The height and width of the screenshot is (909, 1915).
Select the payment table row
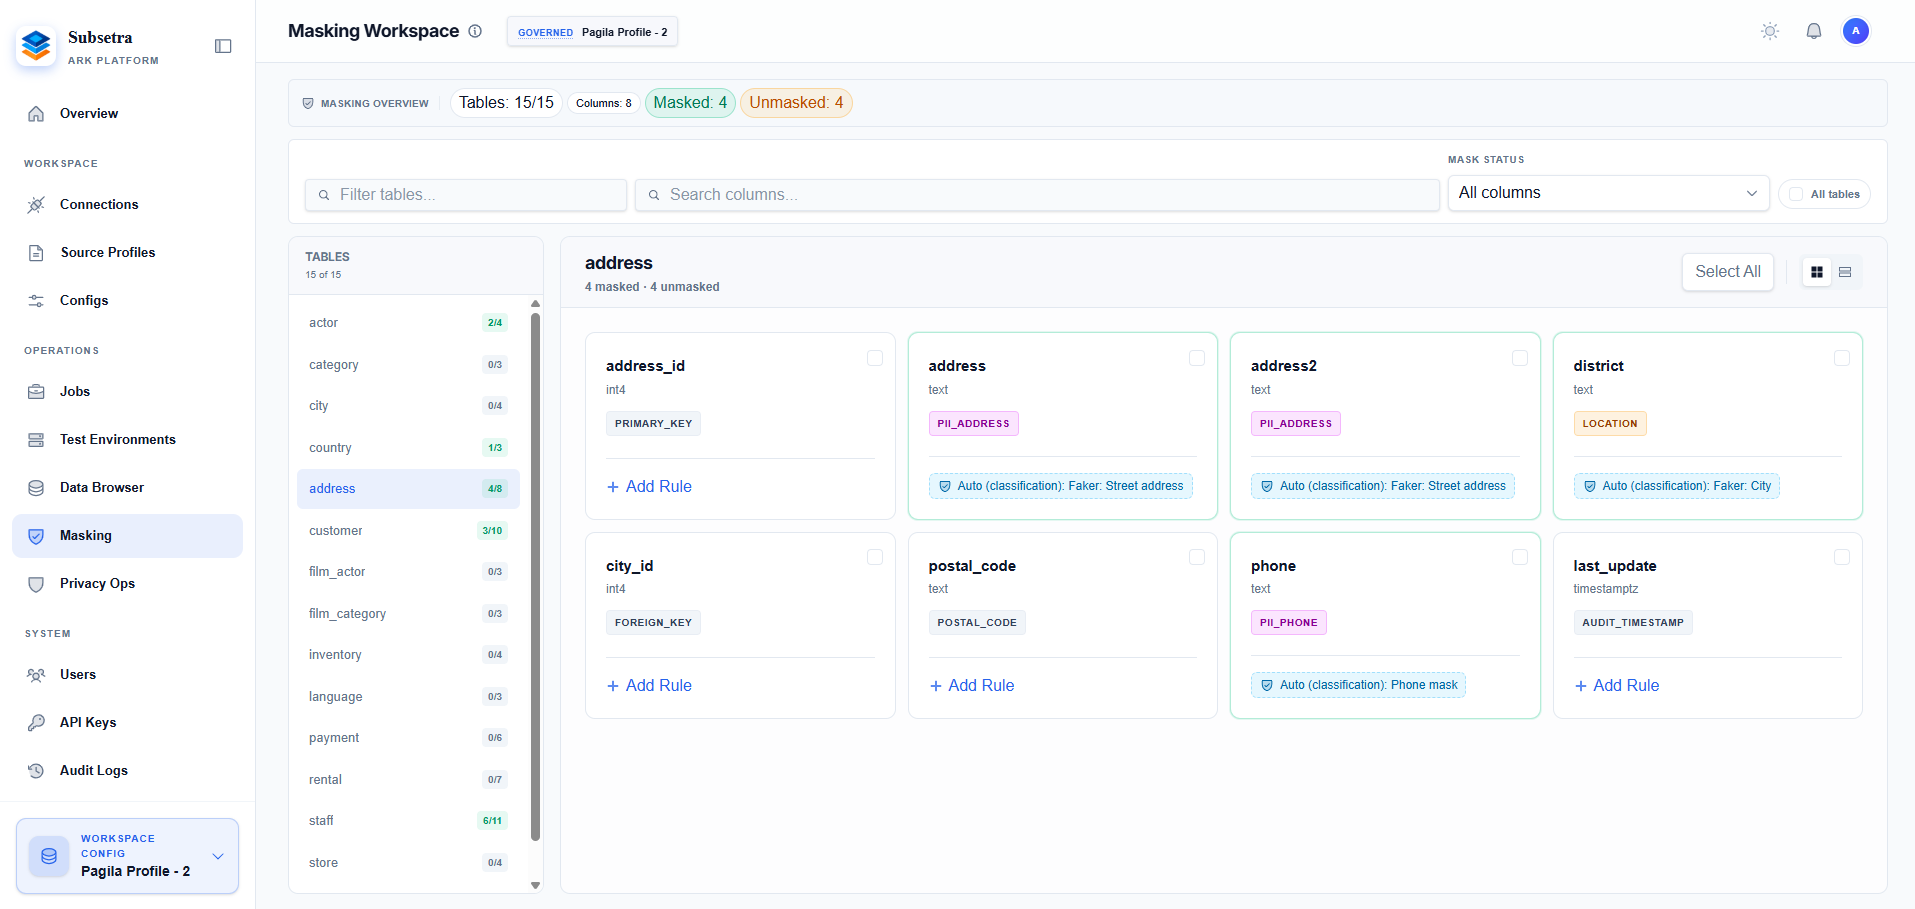tap(408, 738)
